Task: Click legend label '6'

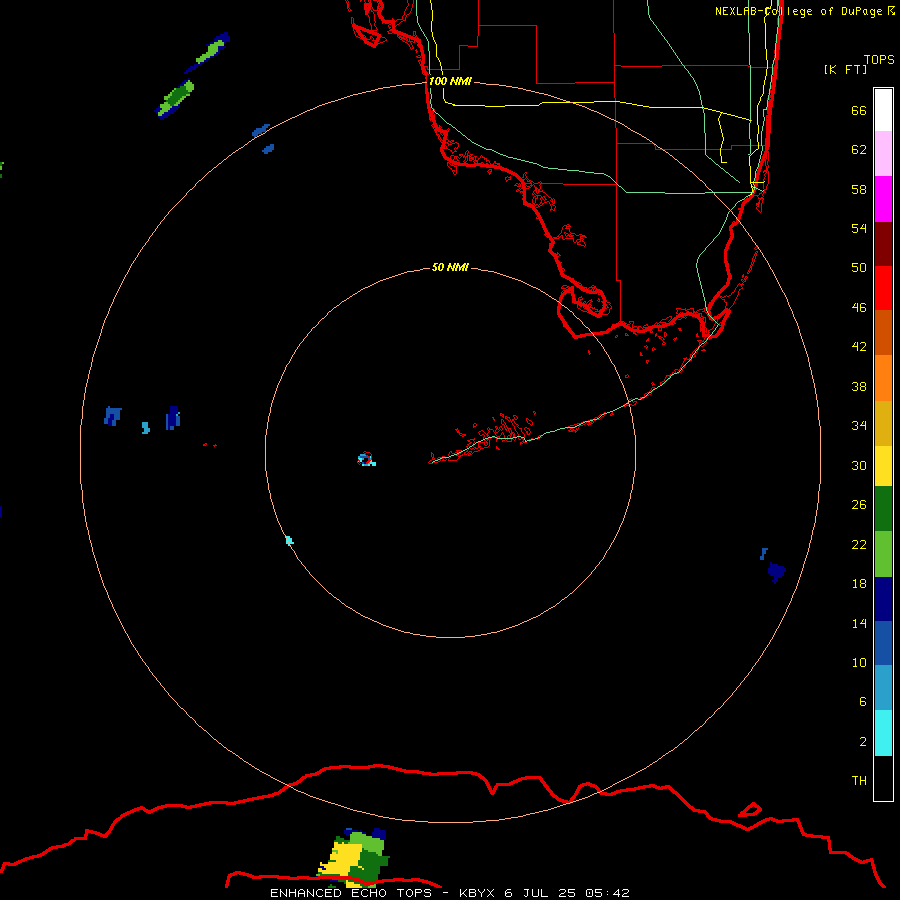Action: pos(863,702)
